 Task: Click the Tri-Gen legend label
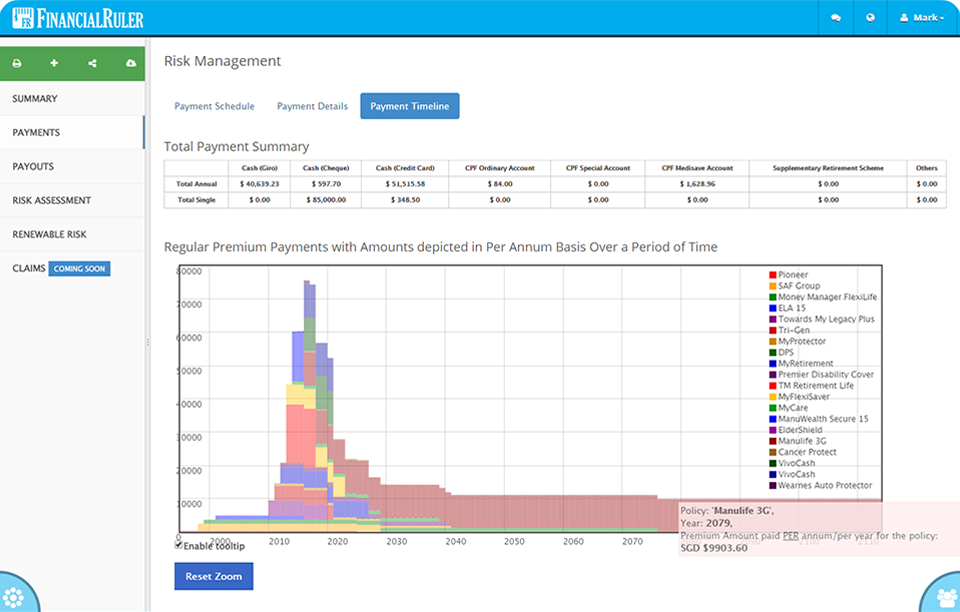click(794, 330)
